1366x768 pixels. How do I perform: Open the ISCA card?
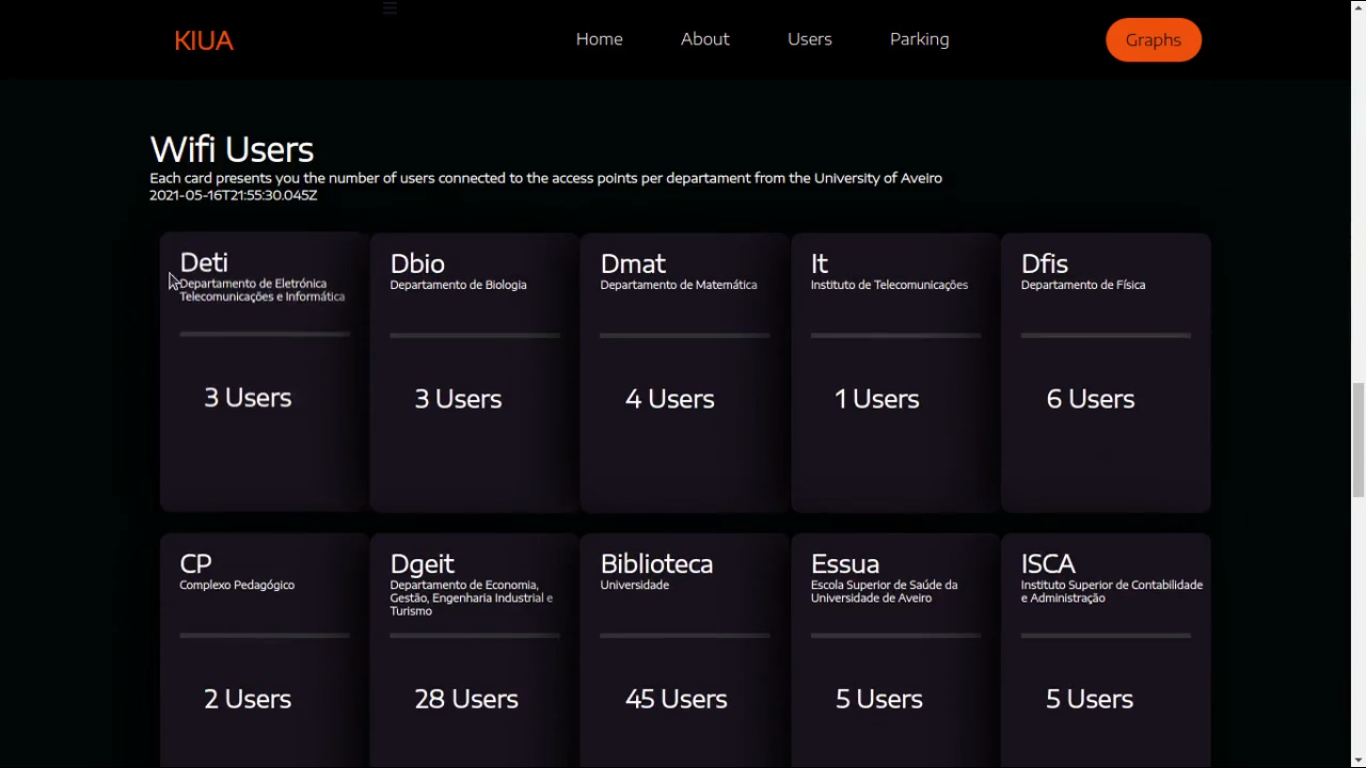point(1105,650)
